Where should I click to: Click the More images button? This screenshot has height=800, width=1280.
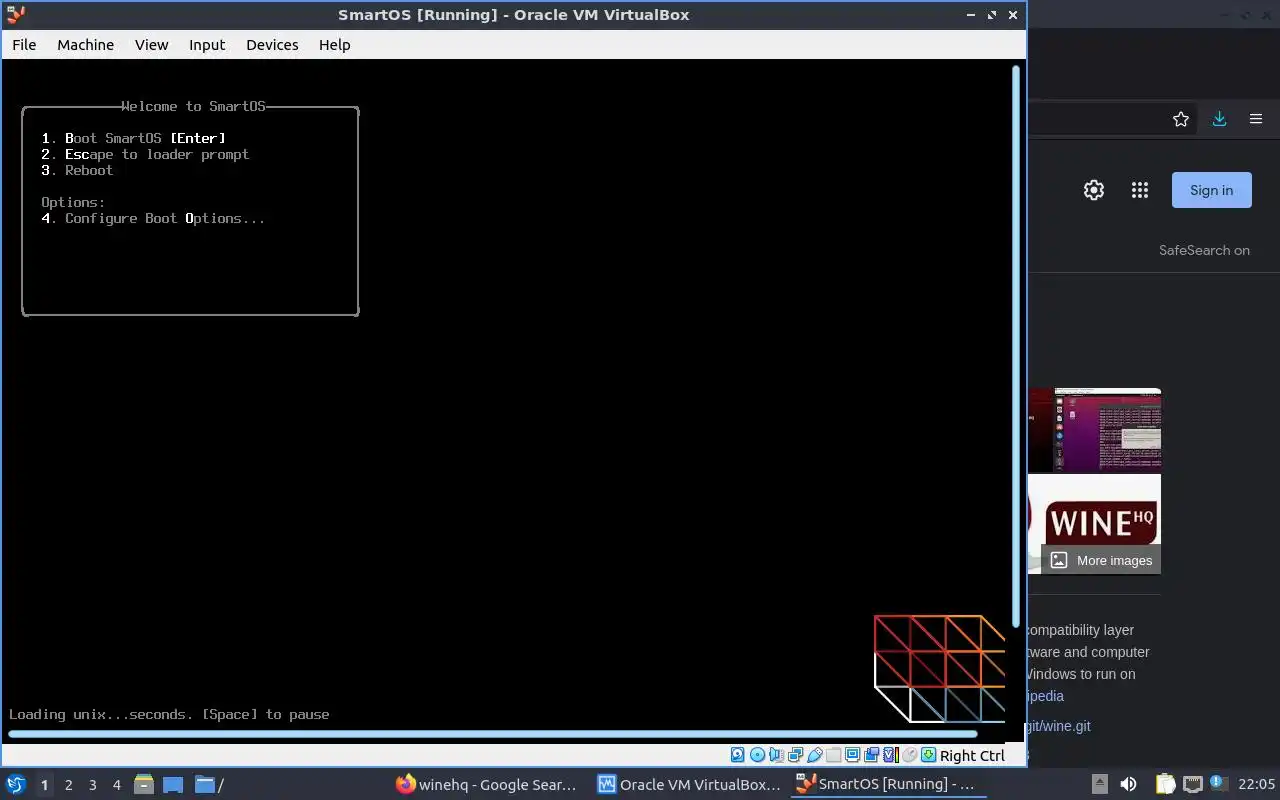pos(1101,560)
